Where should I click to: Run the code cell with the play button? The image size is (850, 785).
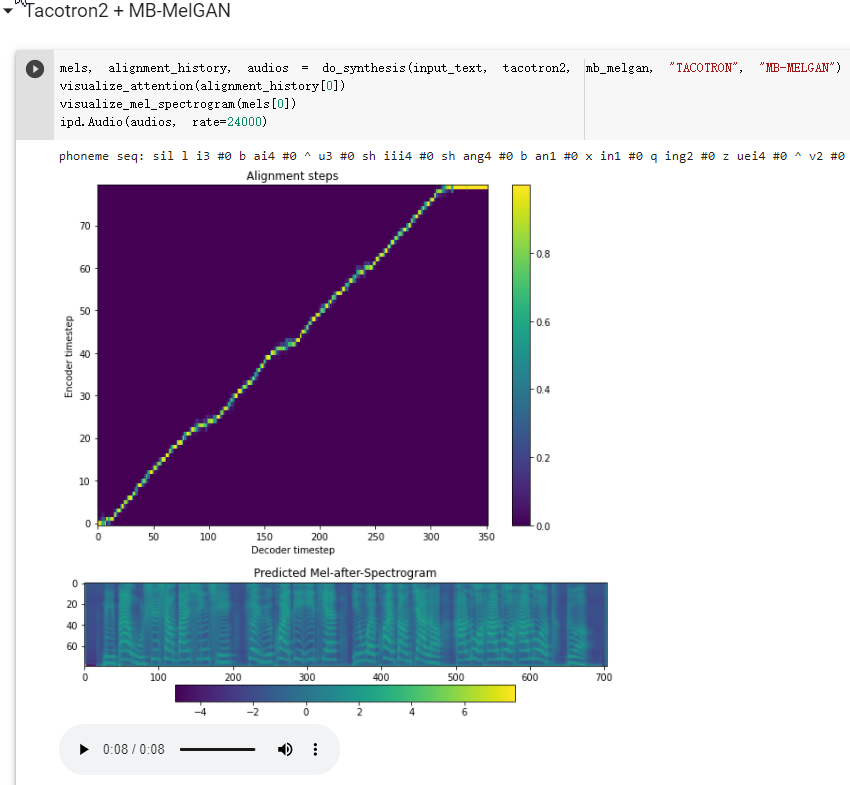pyautogui.click(x=34, y=68)
